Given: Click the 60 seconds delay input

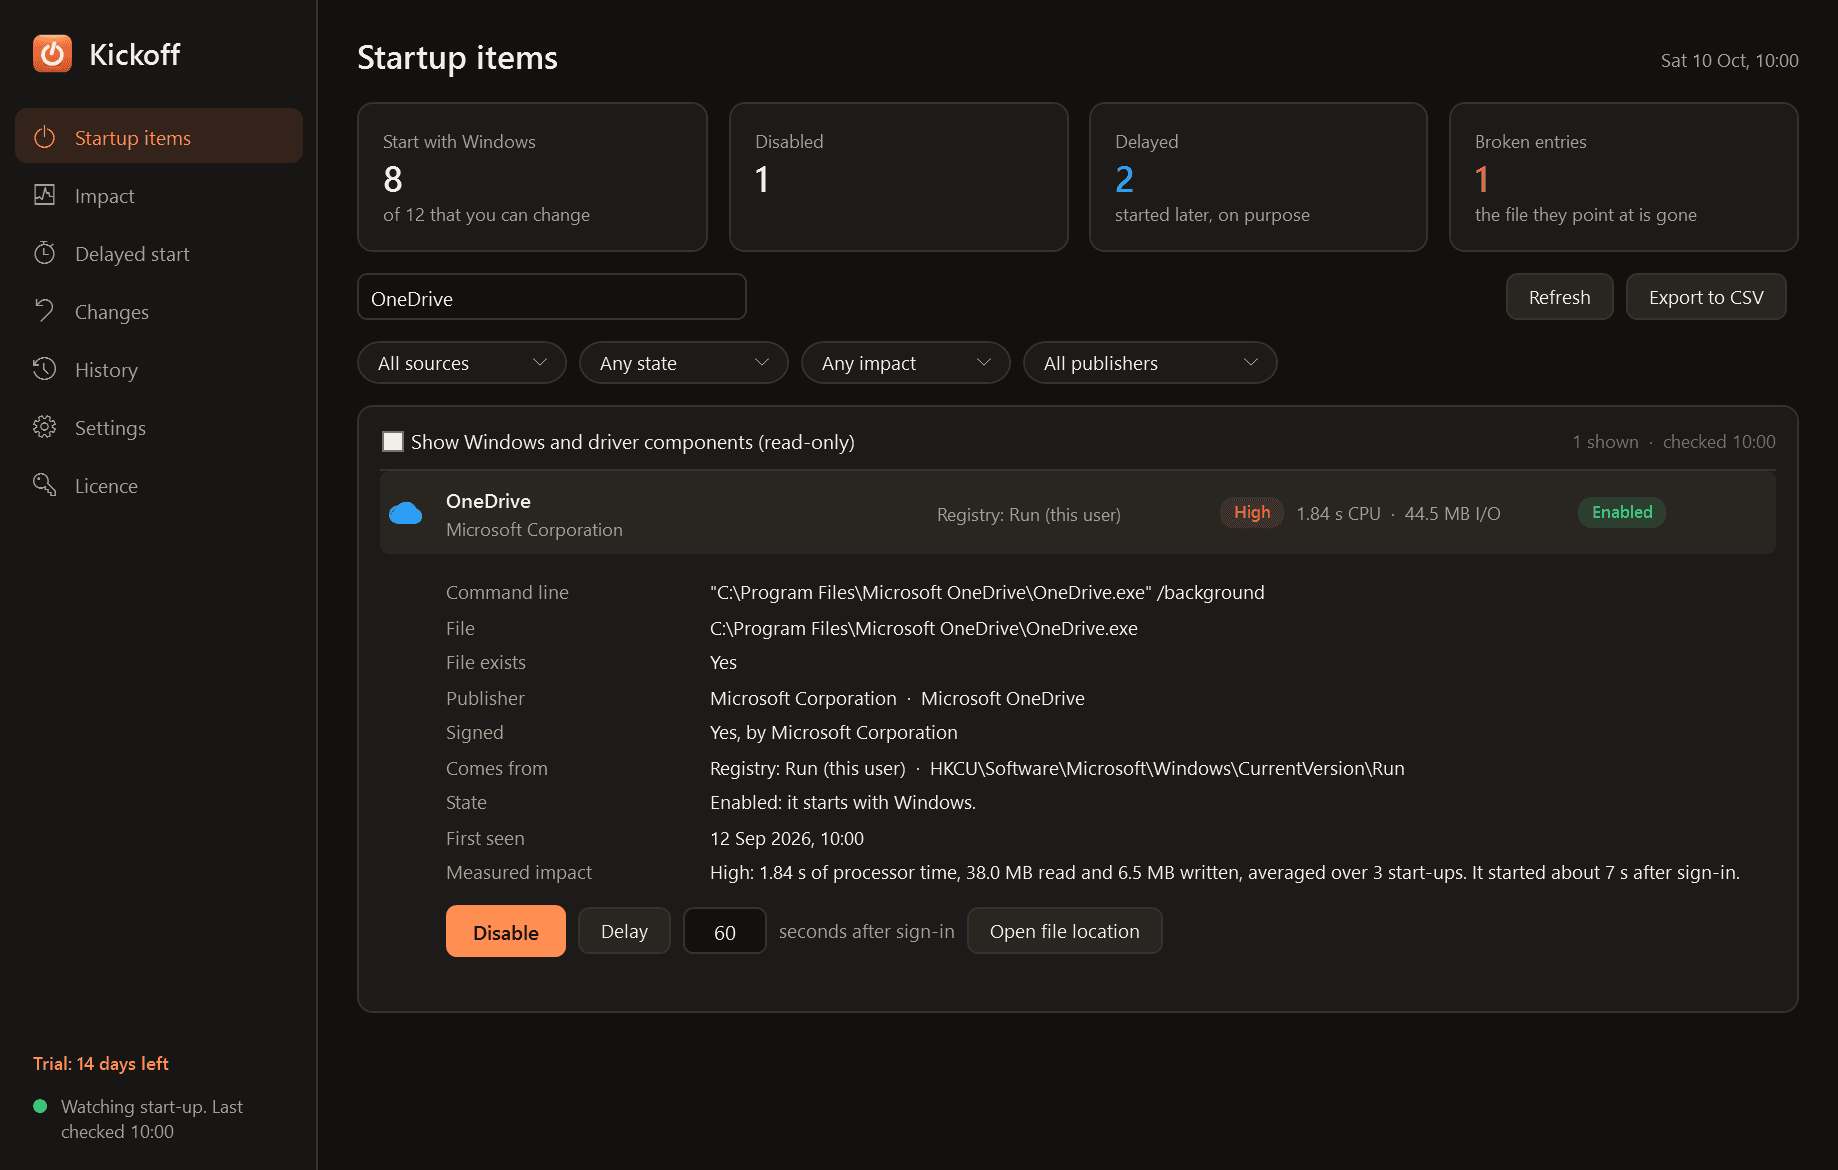Looking at the screenshot, I should coord(725,931).
